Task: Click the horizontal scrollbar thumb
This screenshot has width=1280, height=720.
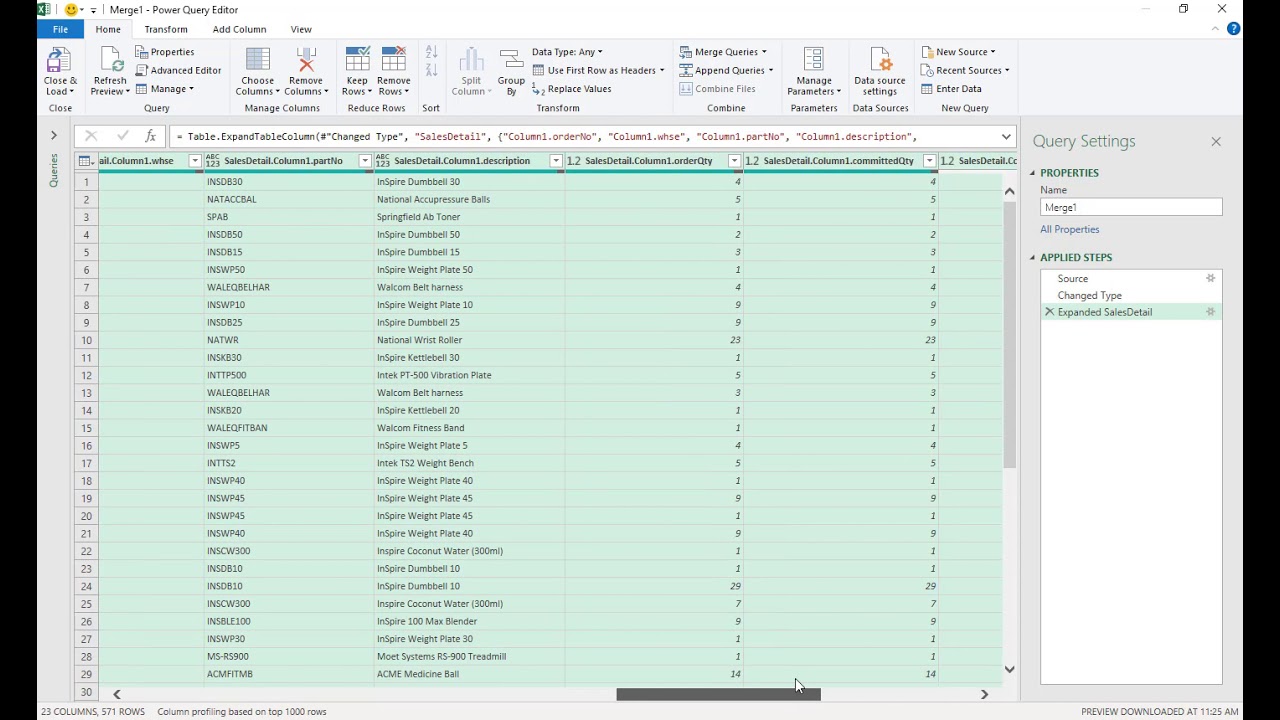Action: click(718, 695)
